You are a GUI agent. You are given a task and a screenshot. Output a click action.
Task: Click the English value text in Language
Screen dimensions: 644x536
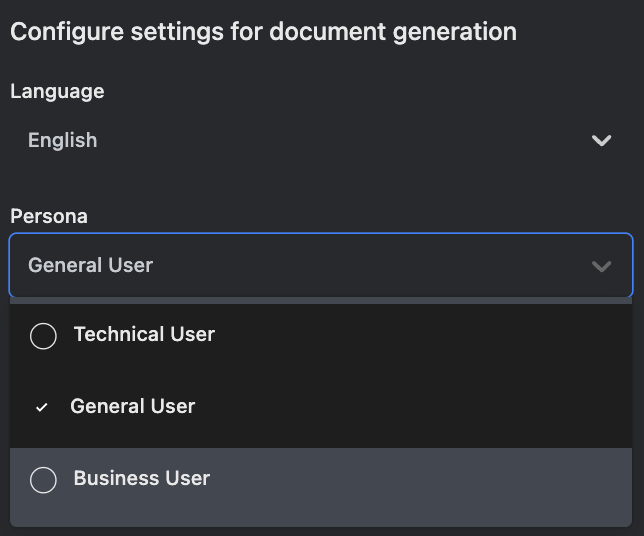62,141
